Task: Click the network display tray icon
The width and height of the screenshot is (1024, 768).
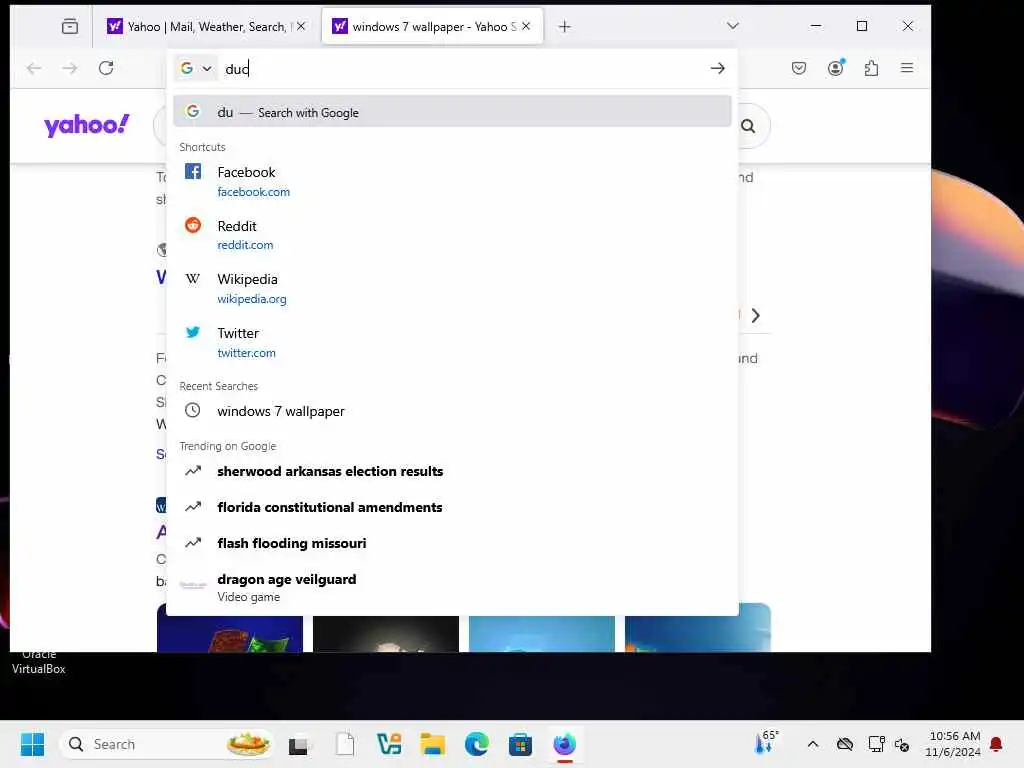Action: (876, 744)
